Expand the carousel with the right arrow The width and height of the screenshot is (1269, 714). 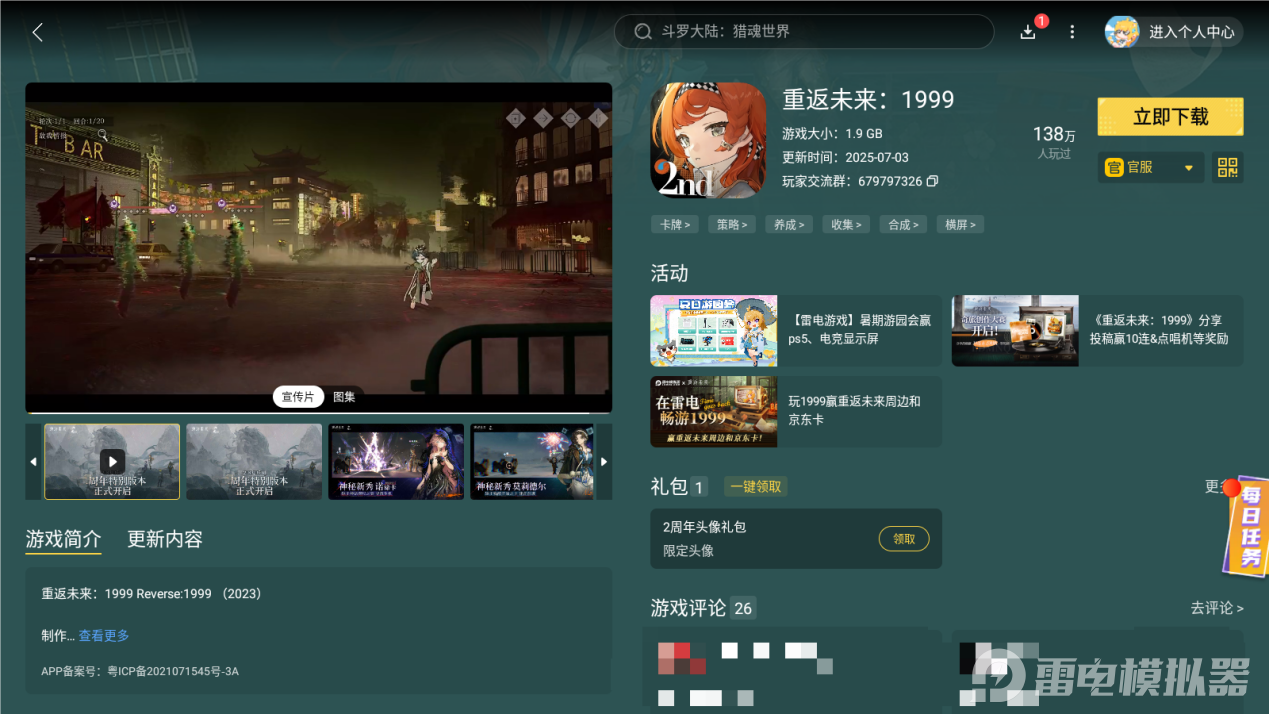pos(604,461)
